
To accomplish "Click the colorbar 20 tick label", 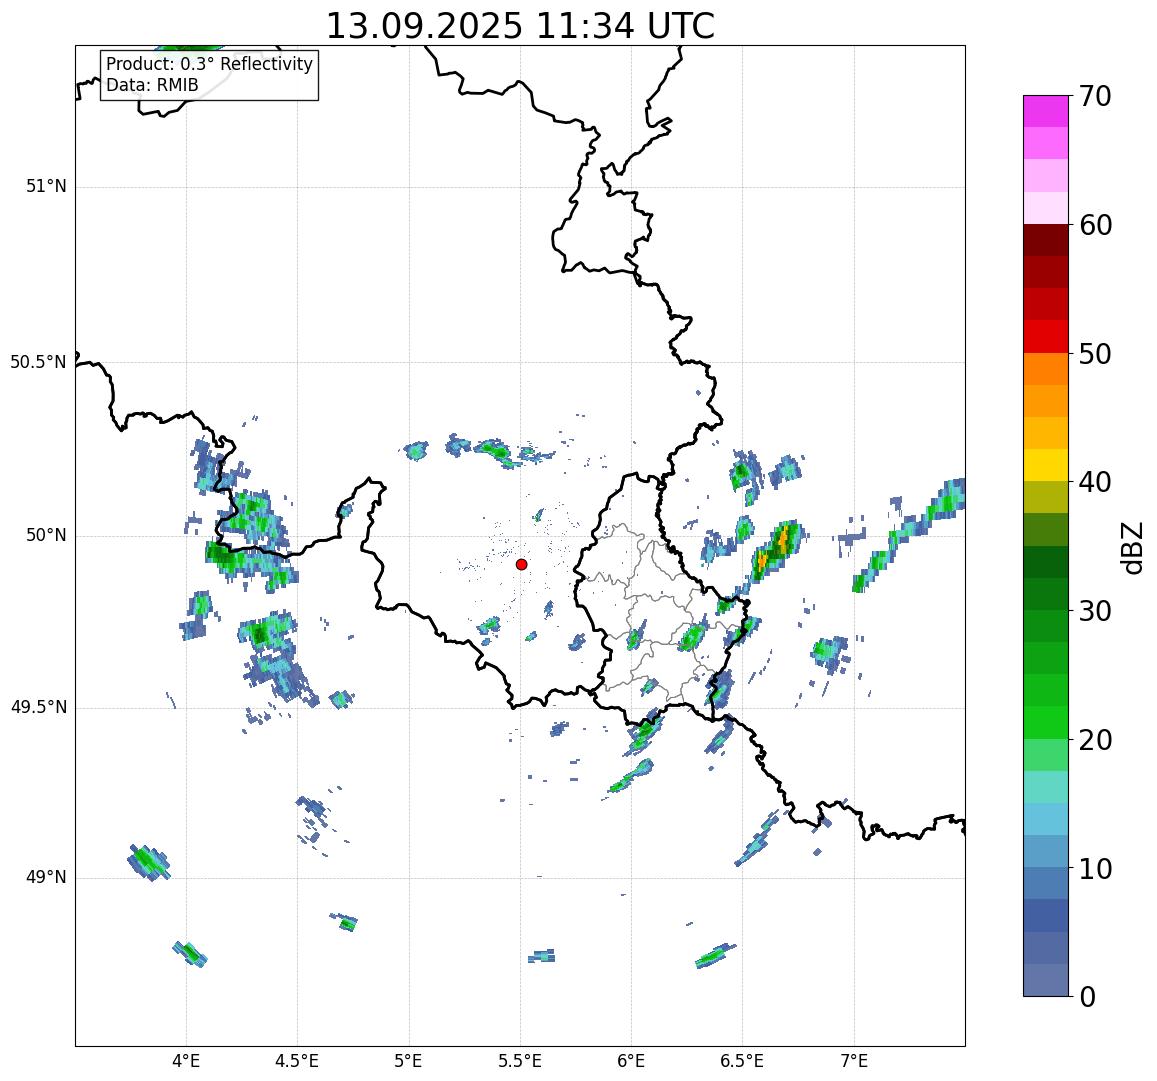I will (x=1095, y=740).
